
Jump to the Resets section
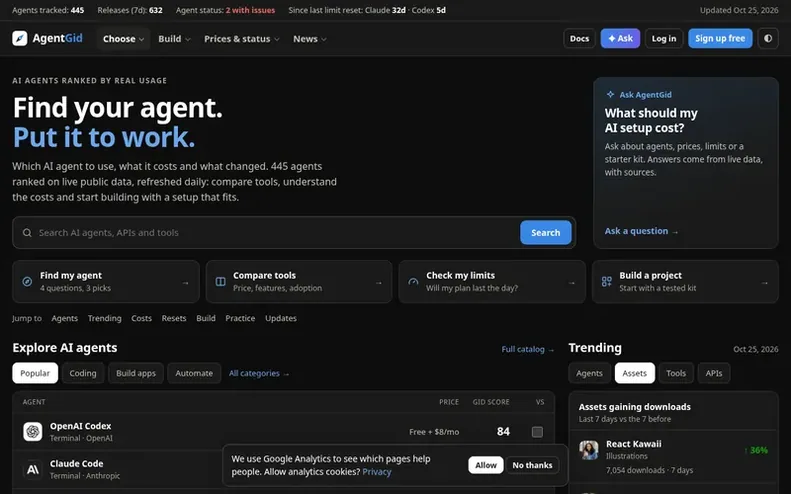pyautogui.click(x=174, y=318)
